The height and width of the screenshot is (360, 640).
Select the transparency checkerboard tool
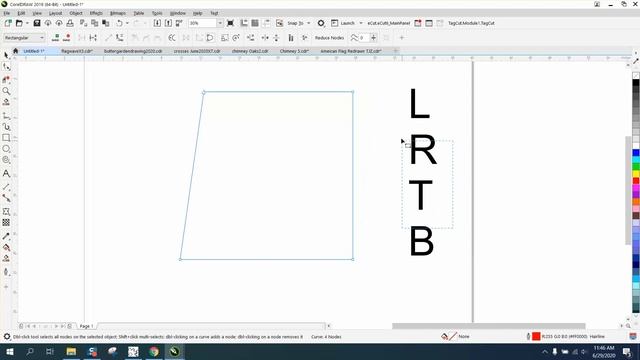tap(6, 222)
